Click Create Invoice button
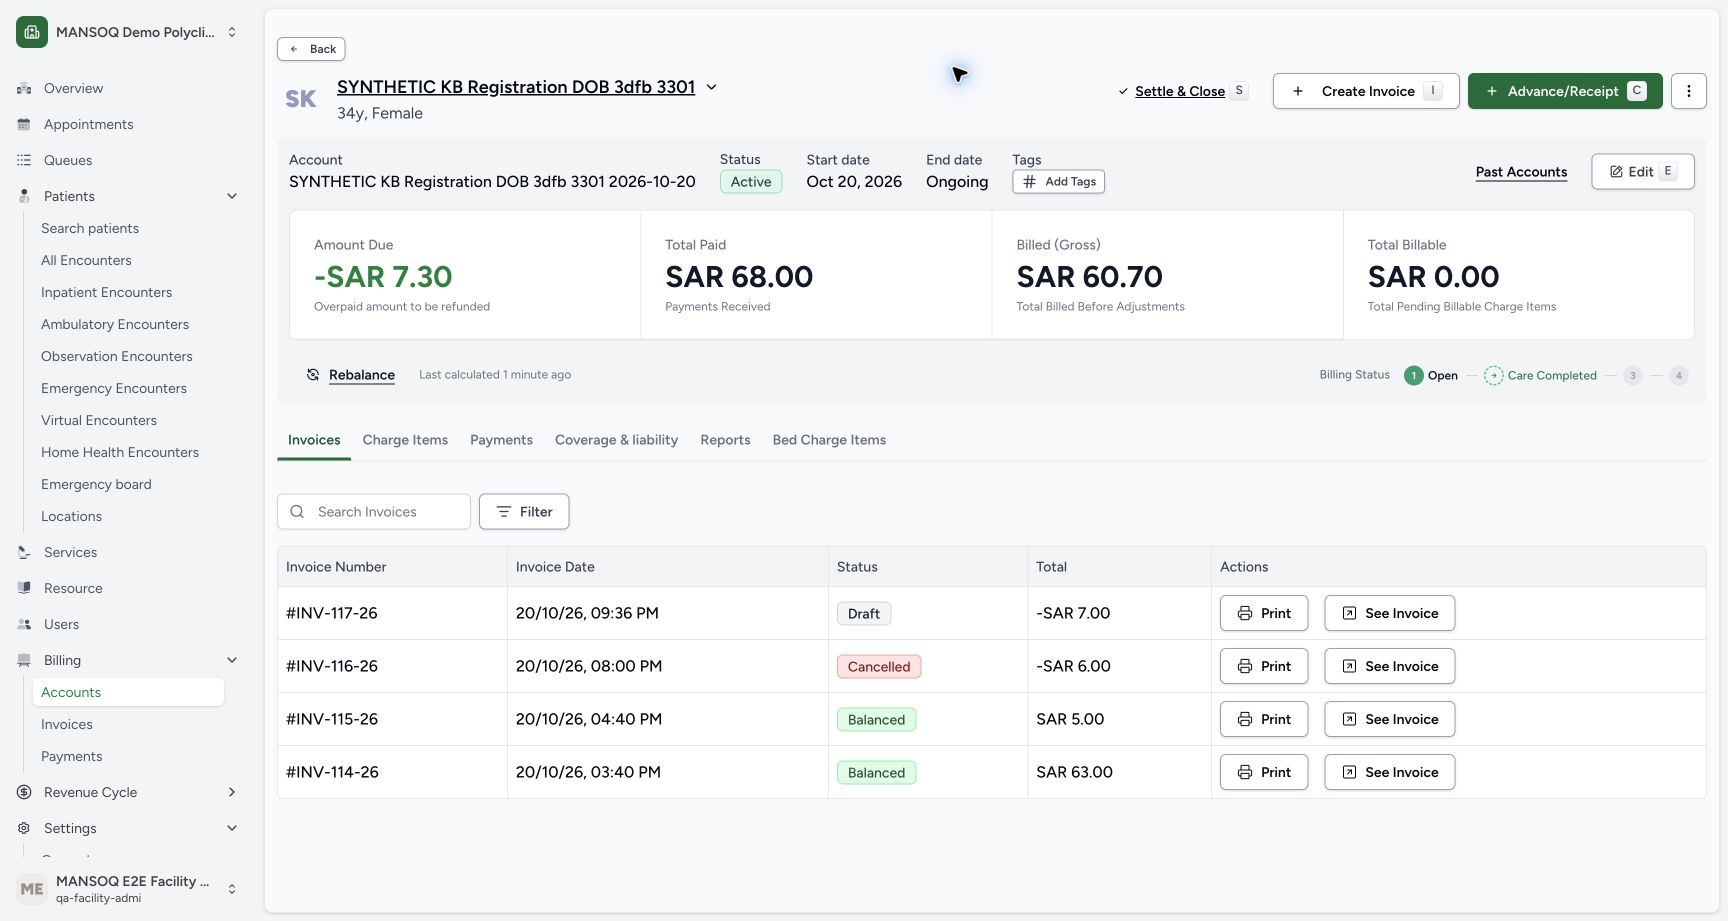The width and height of the screenshot is (1728, 921). [1366, 91]
